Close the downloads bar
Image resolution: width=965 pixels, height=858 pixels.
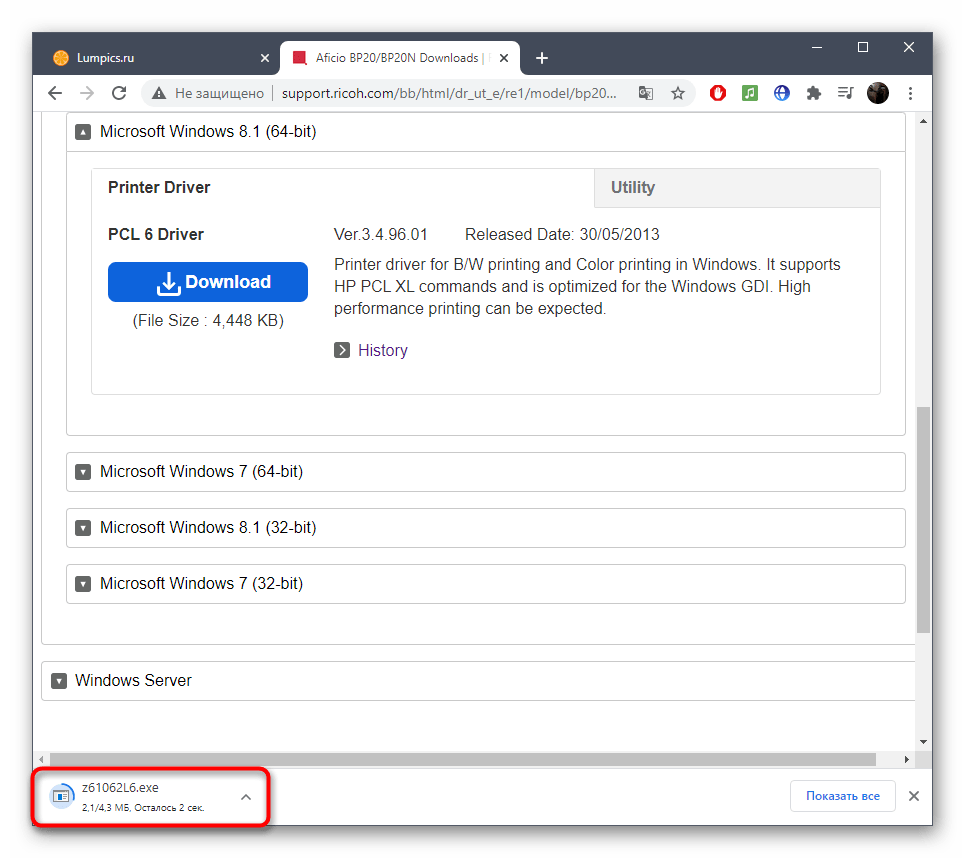pyautogui.click(x=913, y=796)
